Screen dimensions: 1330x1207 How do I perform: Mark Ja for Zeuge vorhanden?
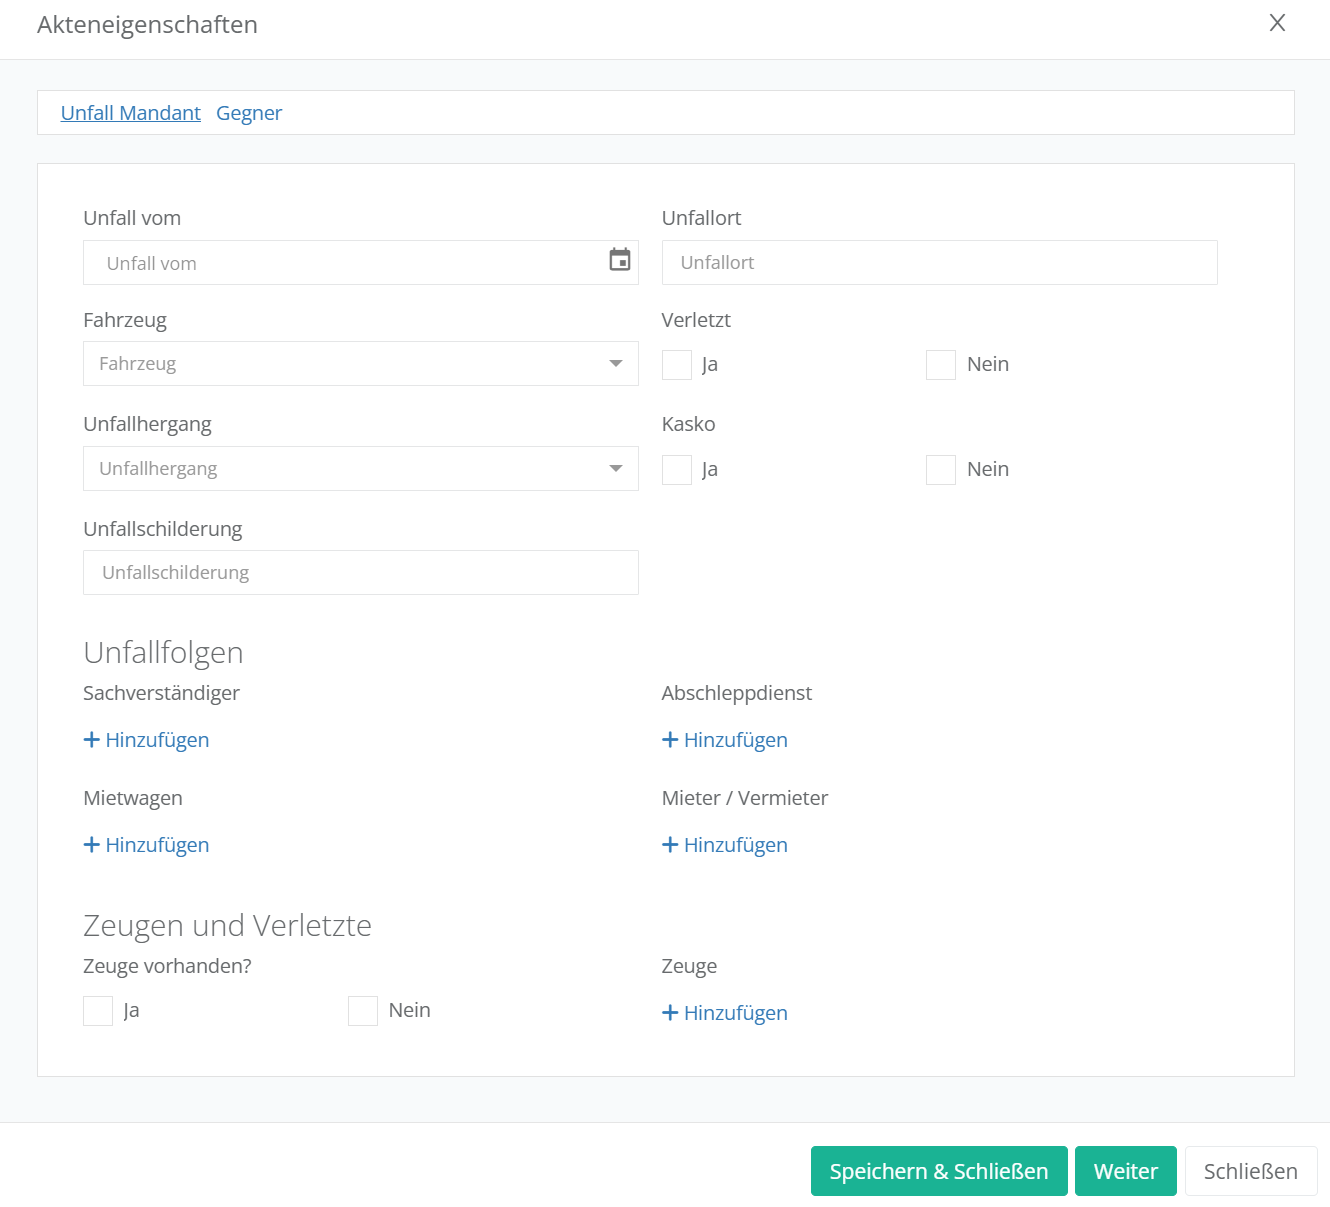point(98,1011)
